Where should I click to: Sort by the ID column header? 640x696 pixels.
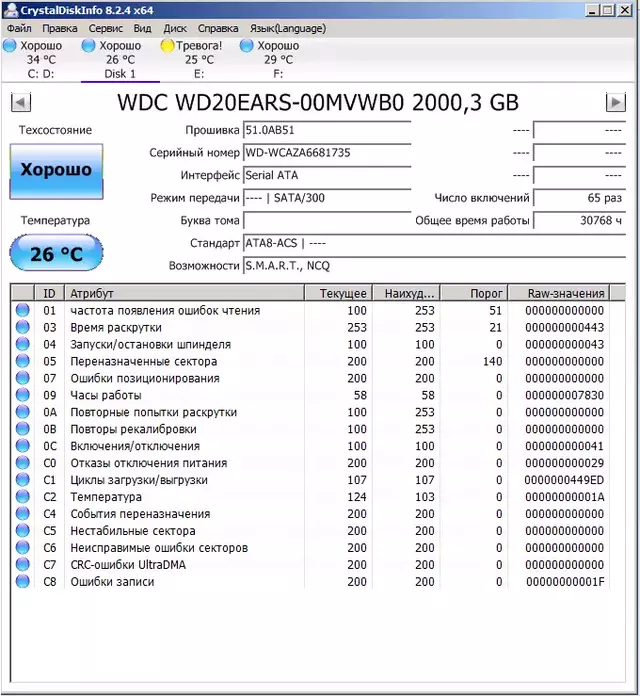49,293
